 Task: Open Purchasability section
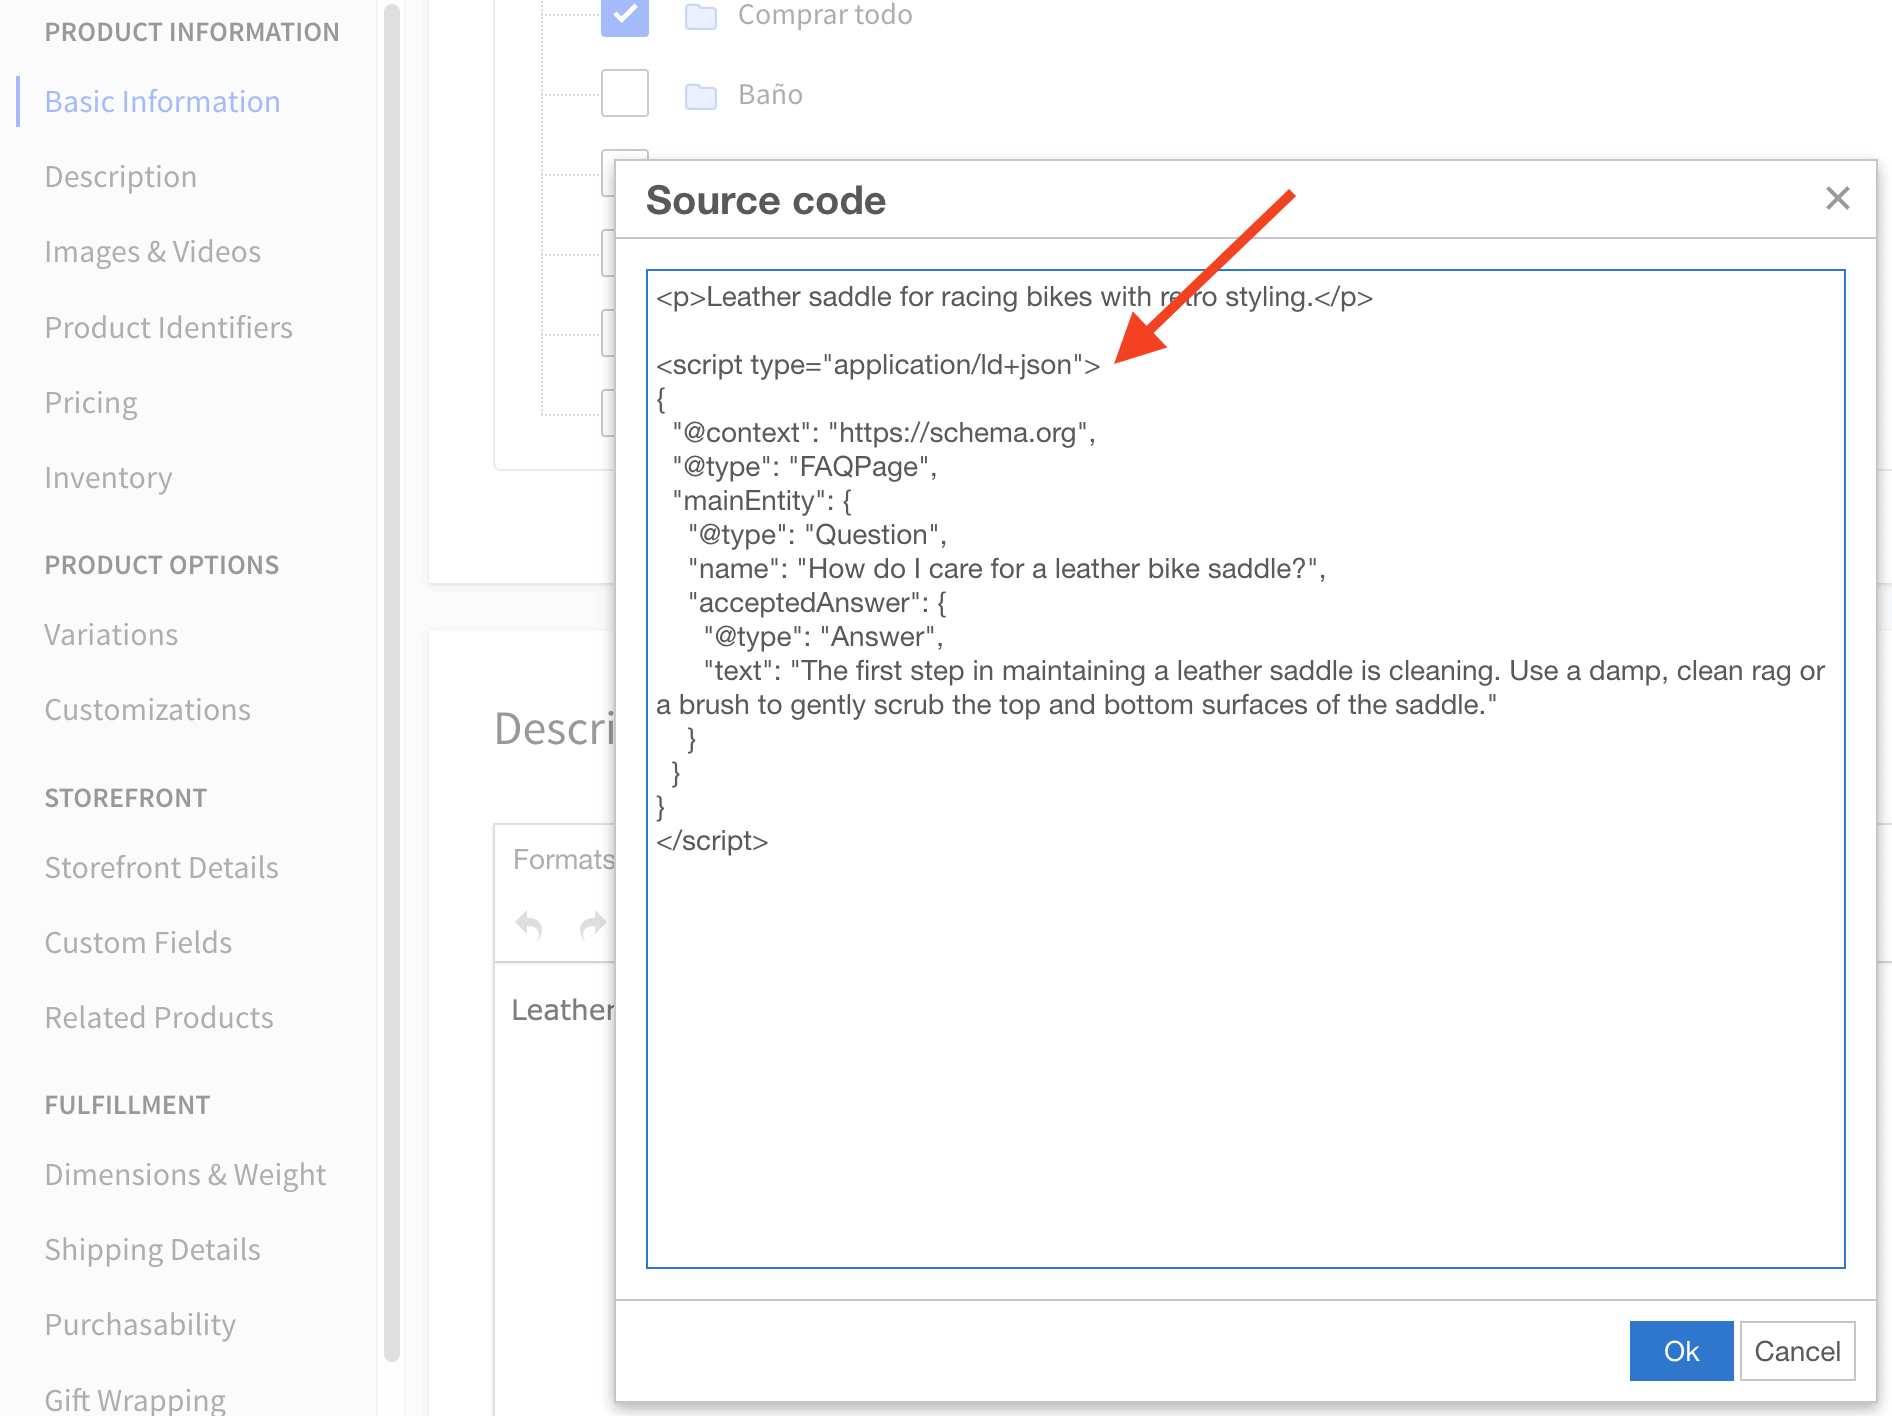[x=140, y=1325]
